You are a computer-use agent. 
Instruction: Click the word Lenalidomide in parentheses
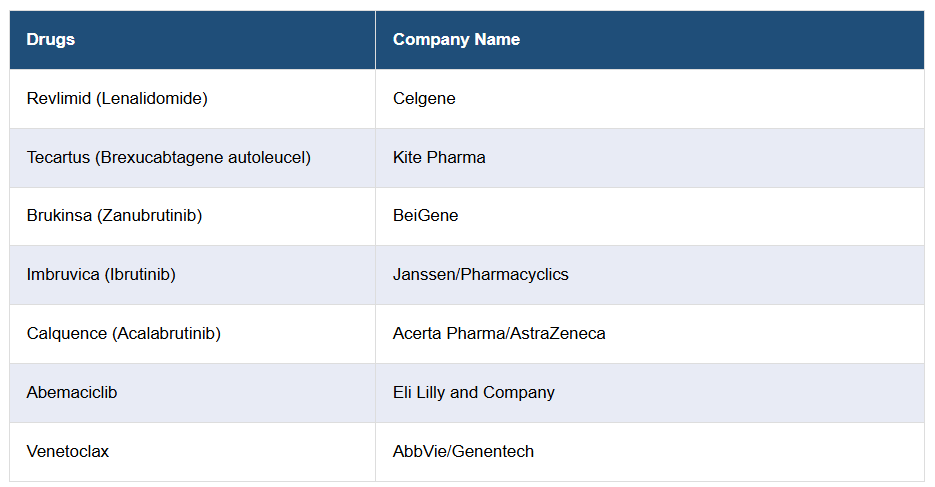pos(152,99)
